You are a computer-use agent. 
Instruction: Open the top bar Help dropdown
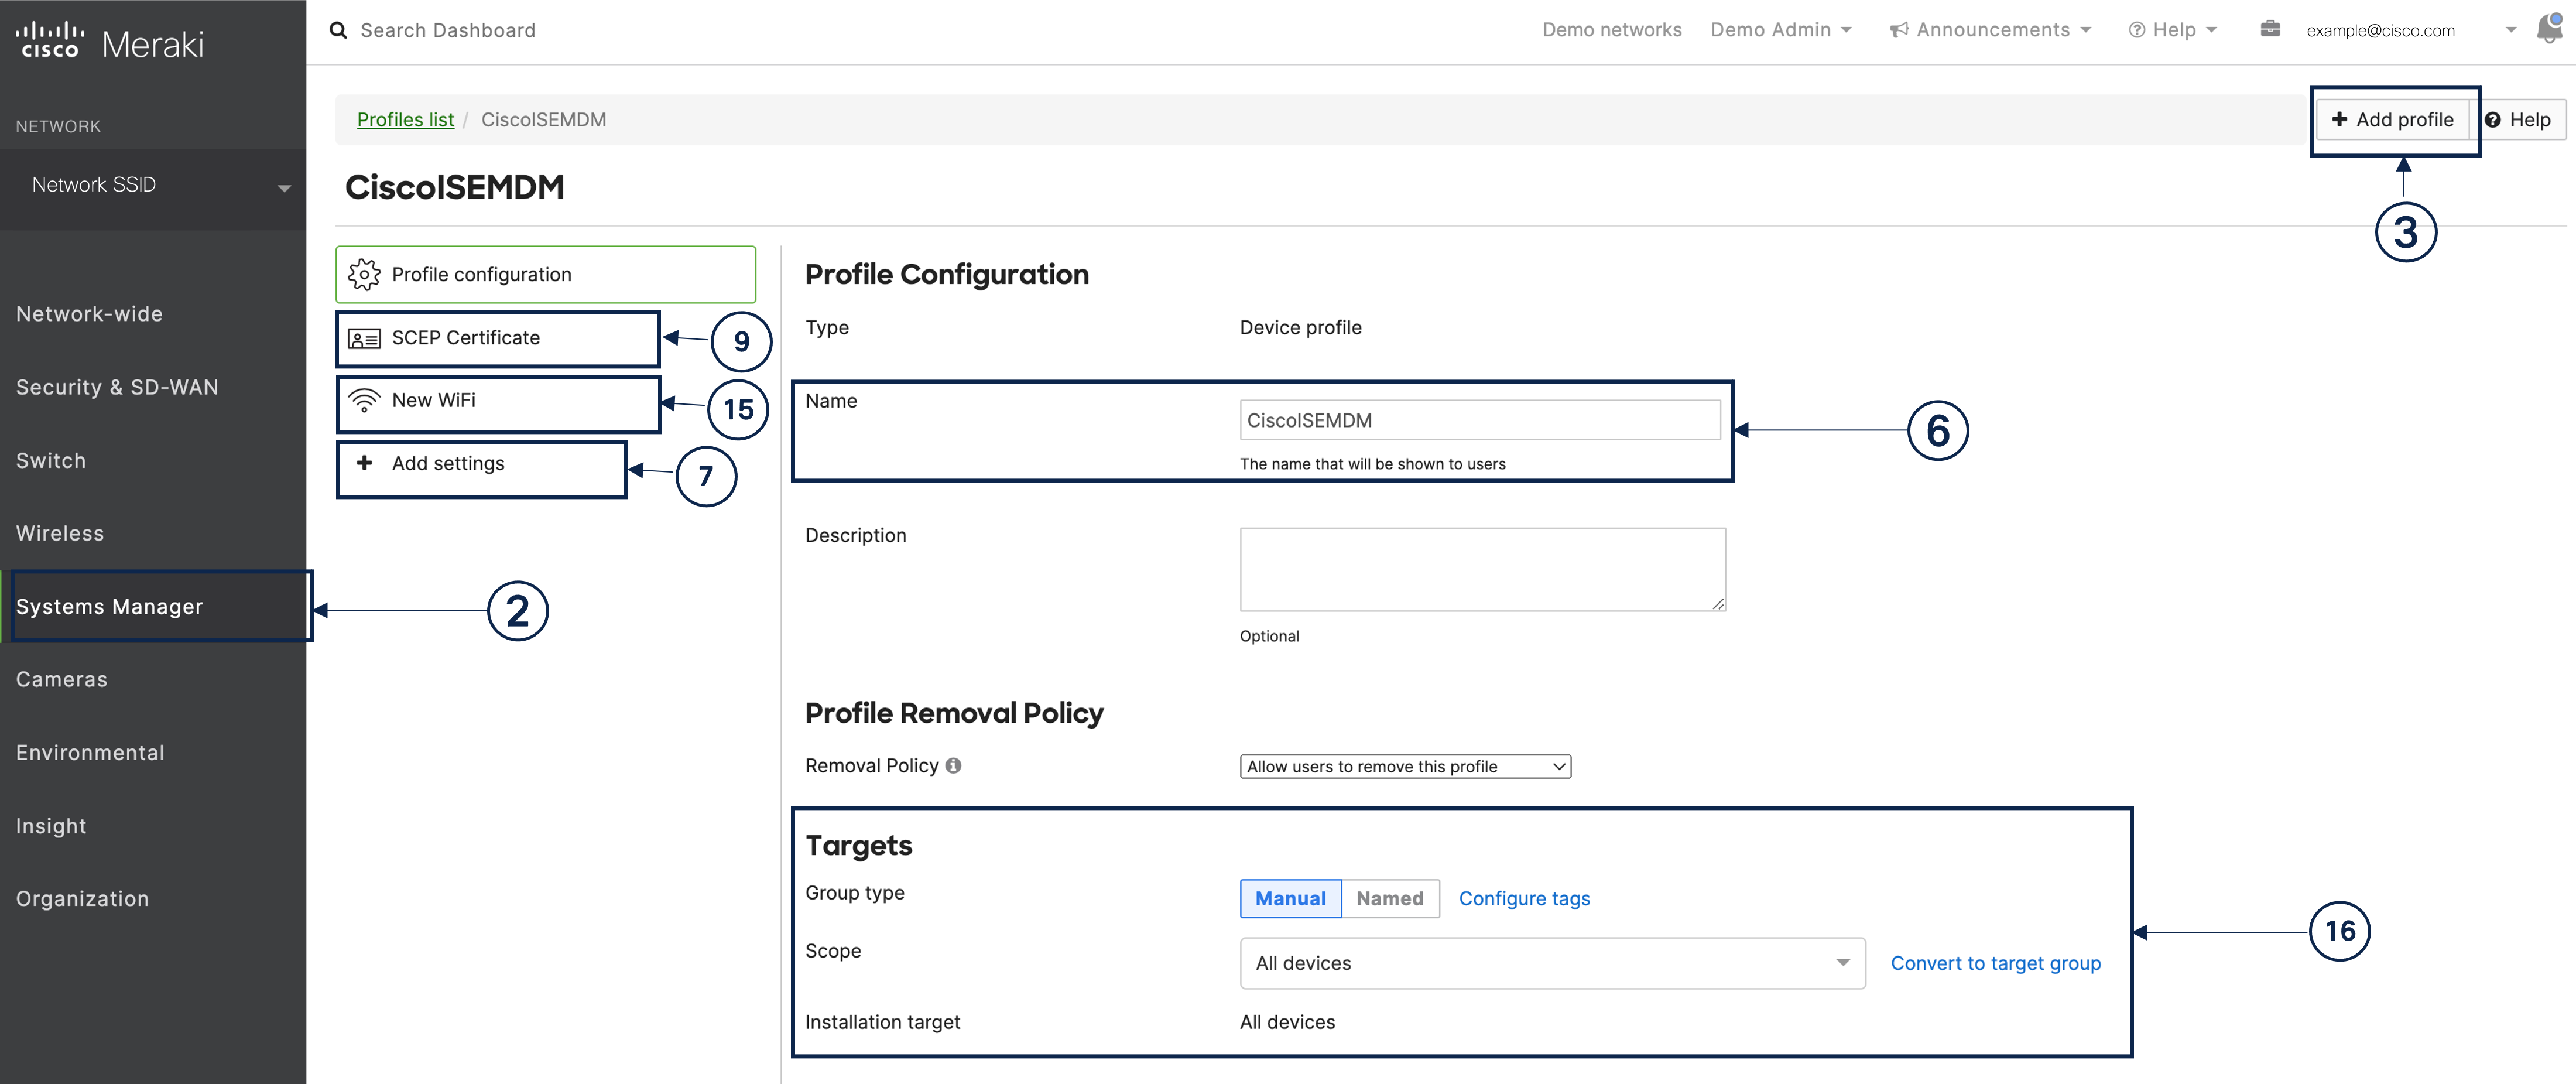[2172, 30]
